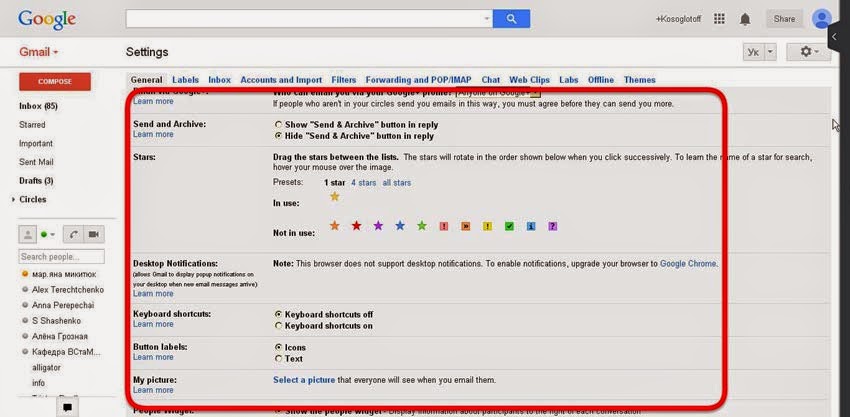Image resolution: width=850 pixels, height=417 pixels.
Task: Select the blue star icon
Action: (x=400, y=226)
